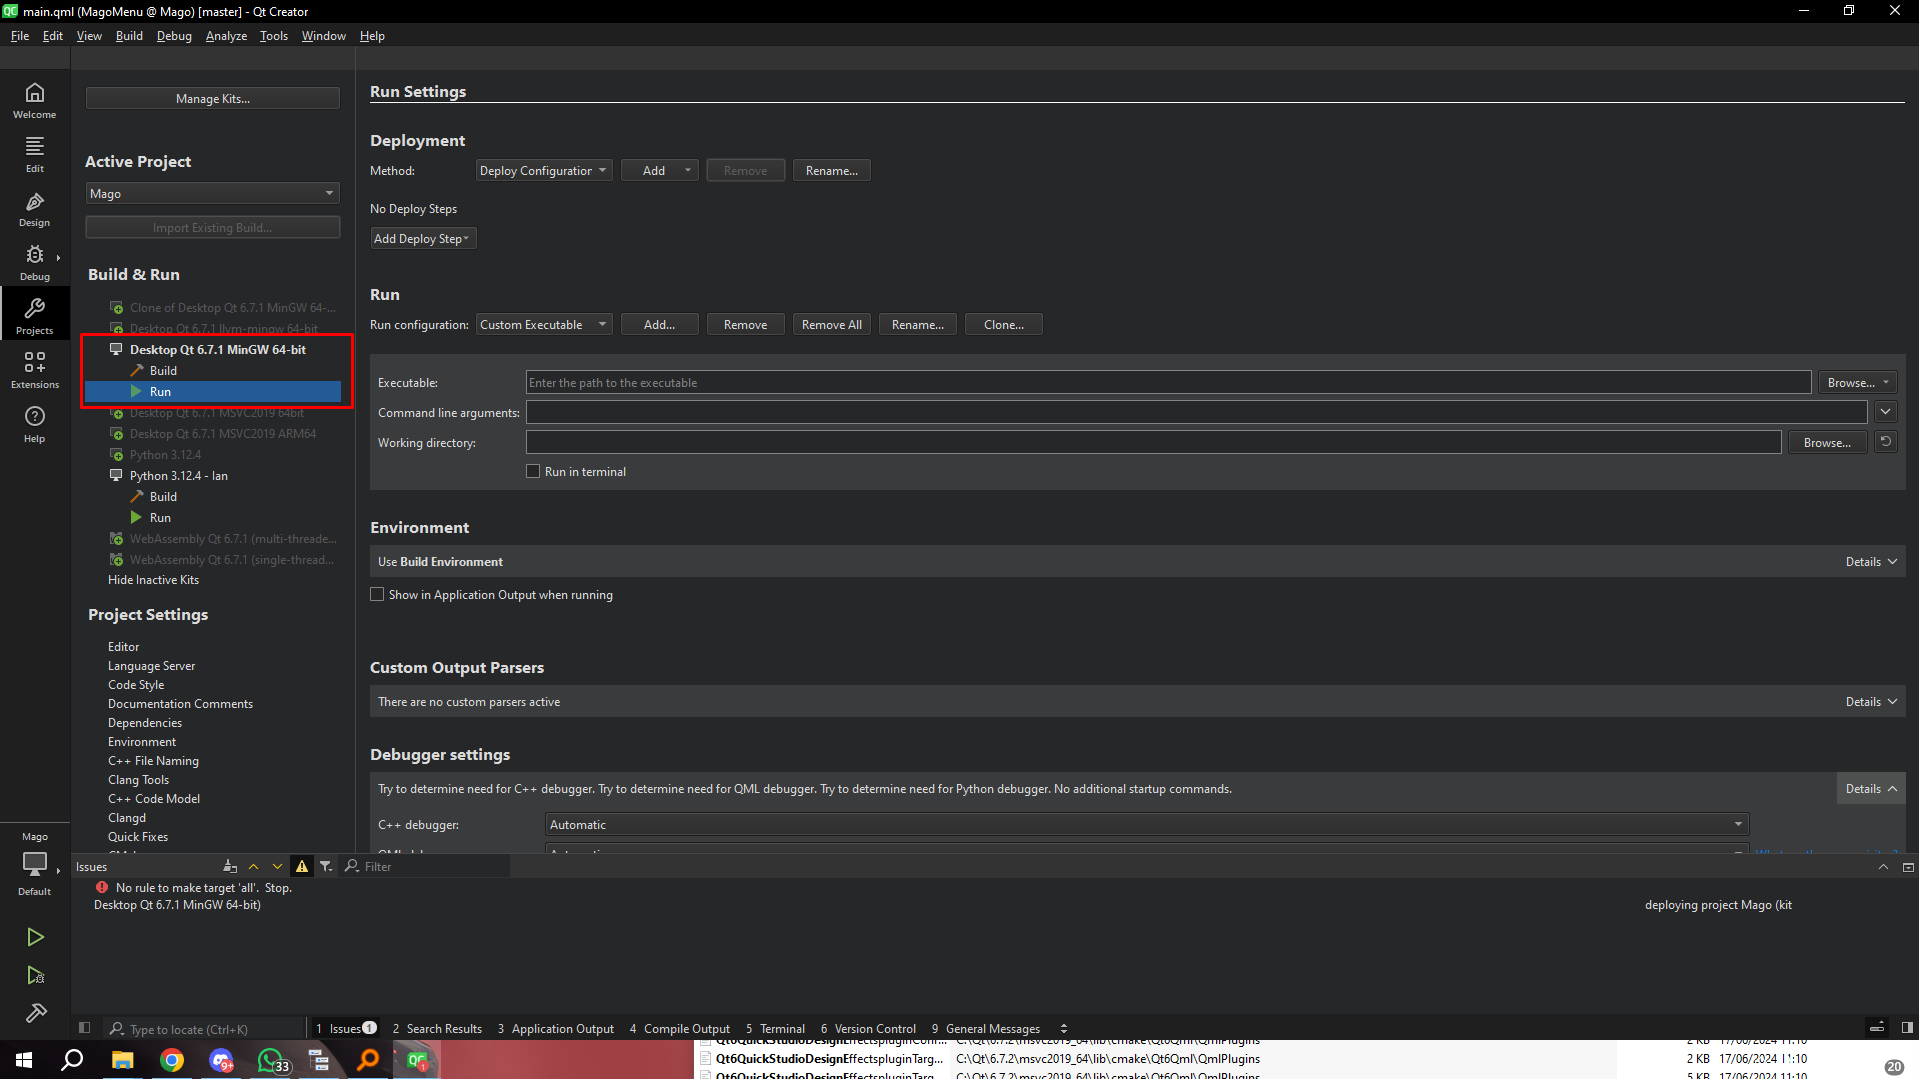Toggle the warnings filter icon in Issues
Screen dimensions: 1919x1079
[302, 866]
